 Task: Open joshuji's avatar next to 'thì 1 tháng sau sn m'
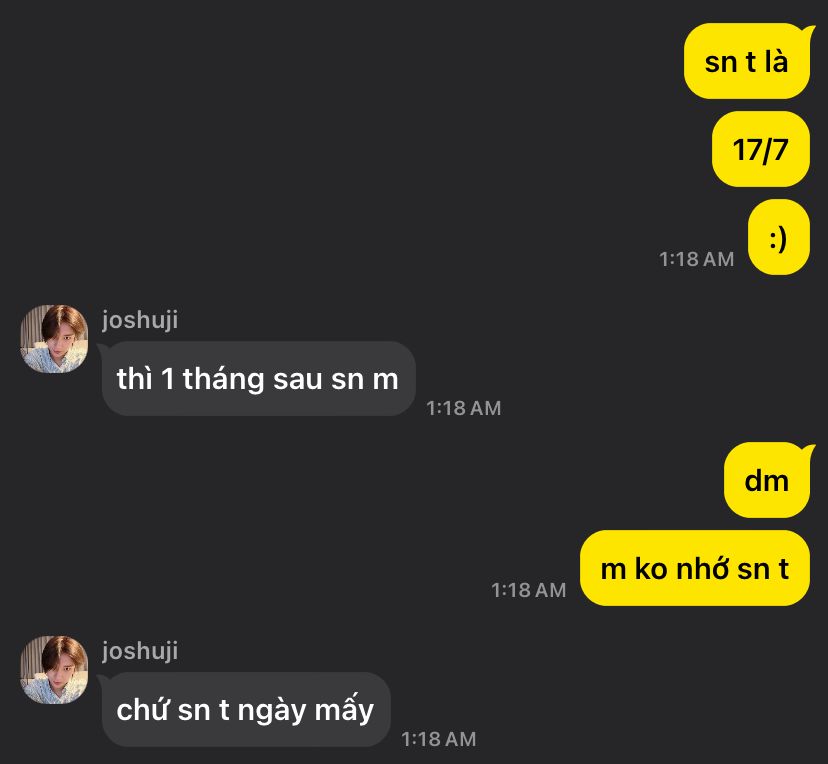54,338
